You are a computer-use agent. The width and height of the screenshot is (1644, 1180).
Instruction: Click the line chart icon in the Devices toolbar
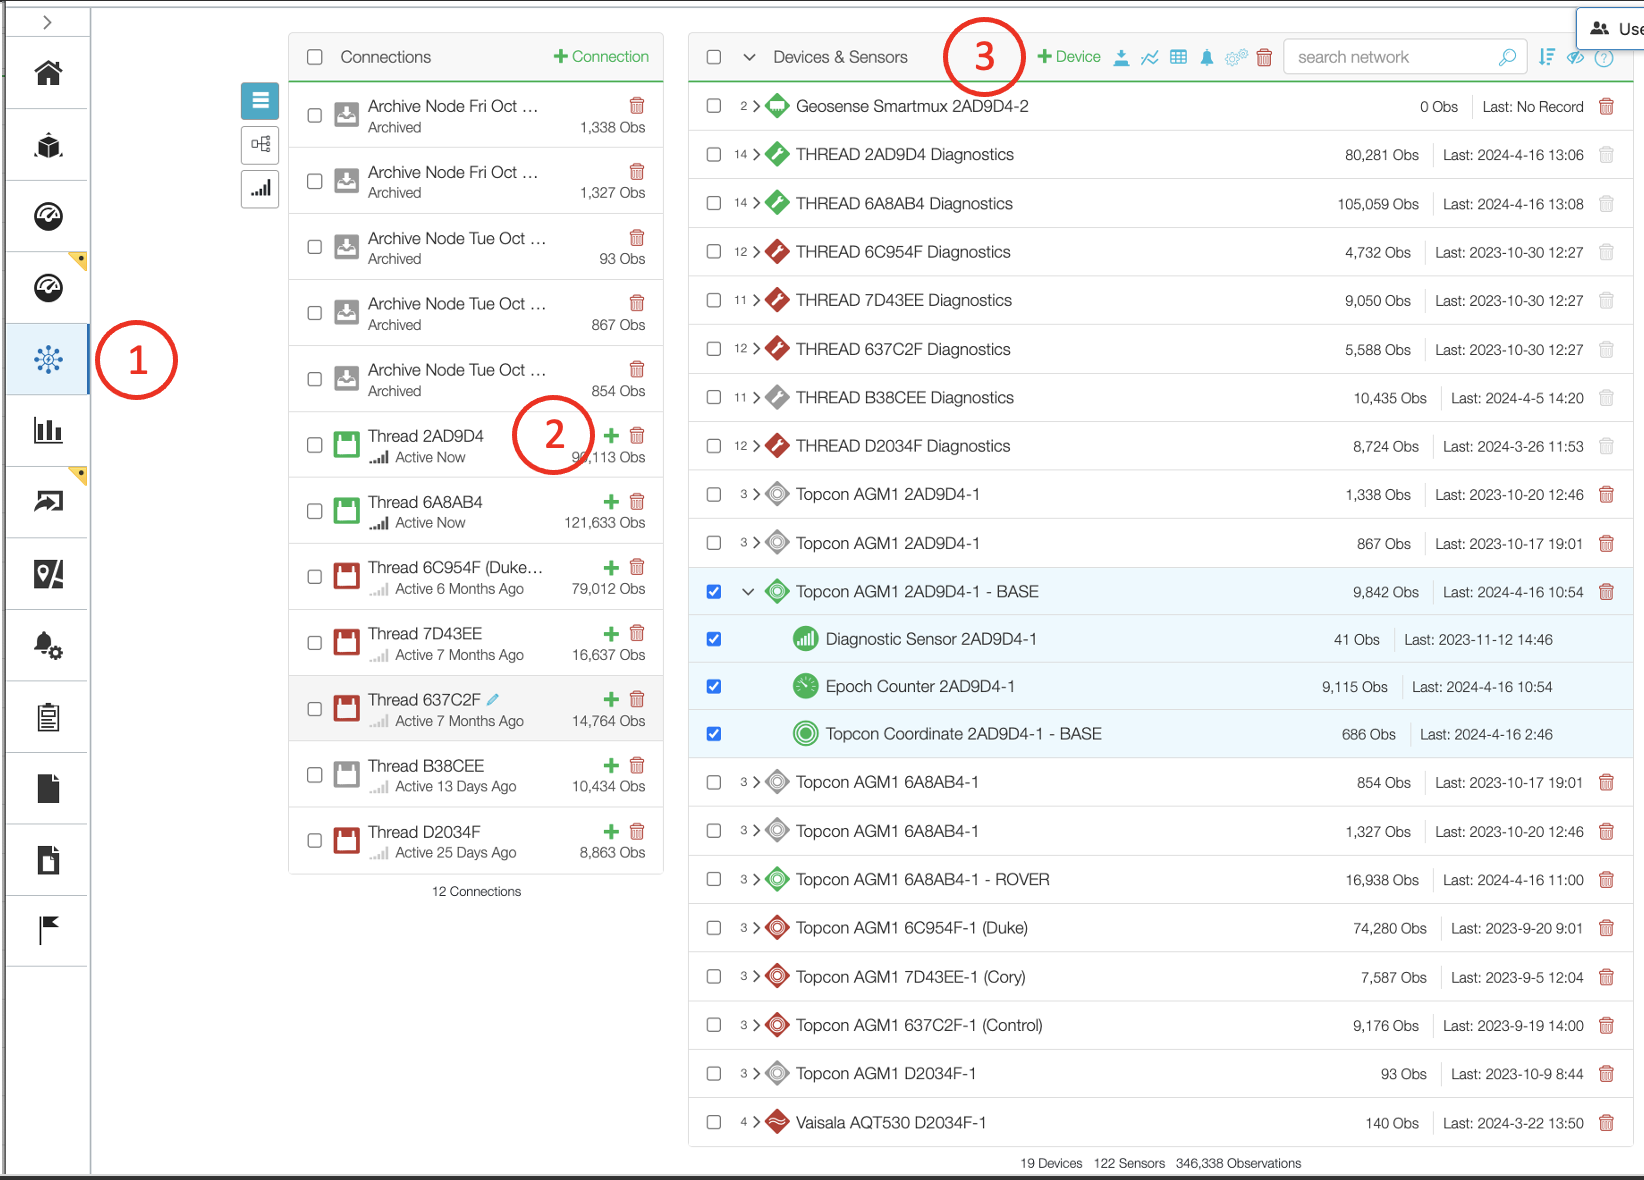1150,58
